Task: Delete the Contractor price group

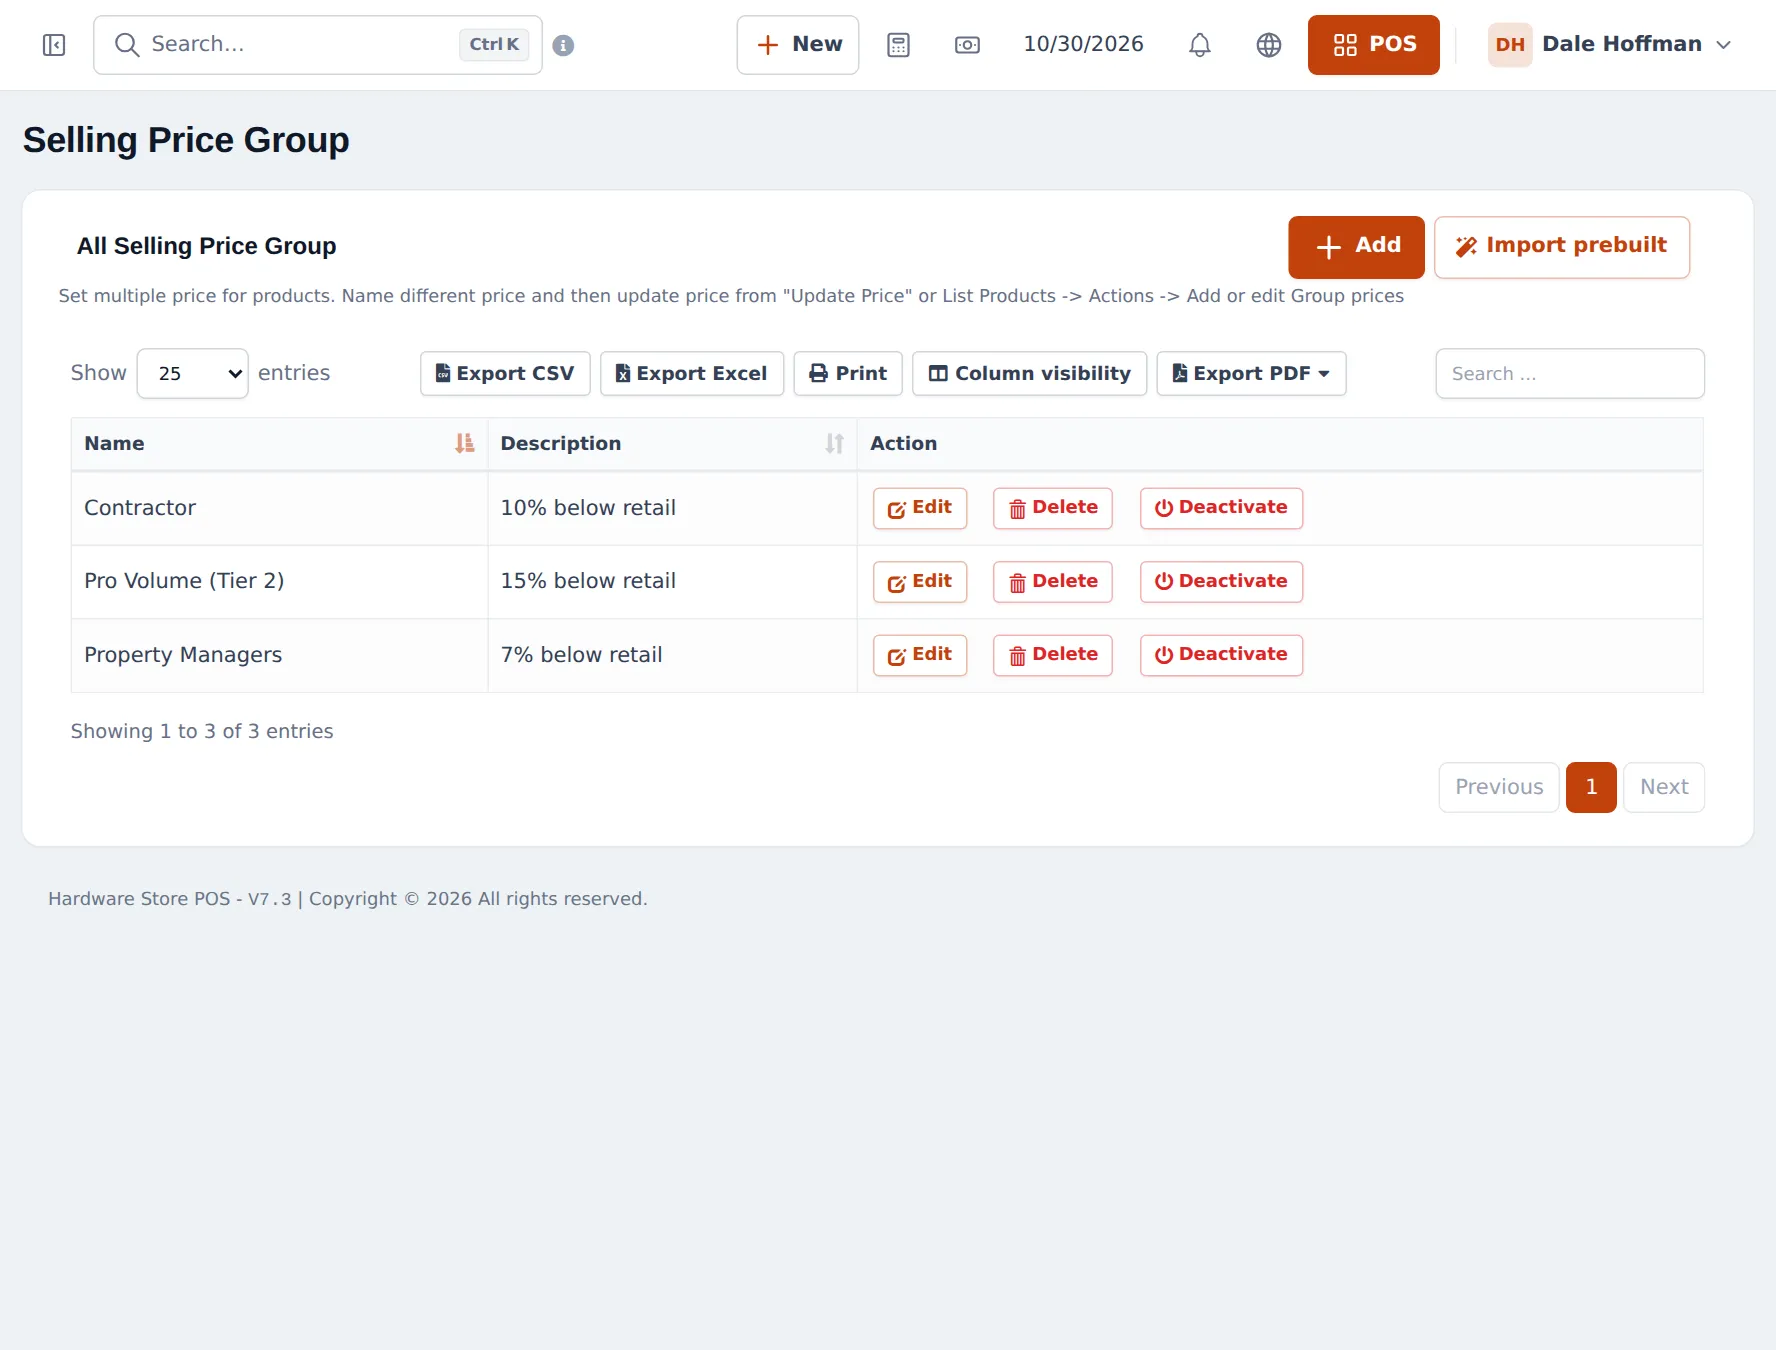Action: click(1052, 508)
